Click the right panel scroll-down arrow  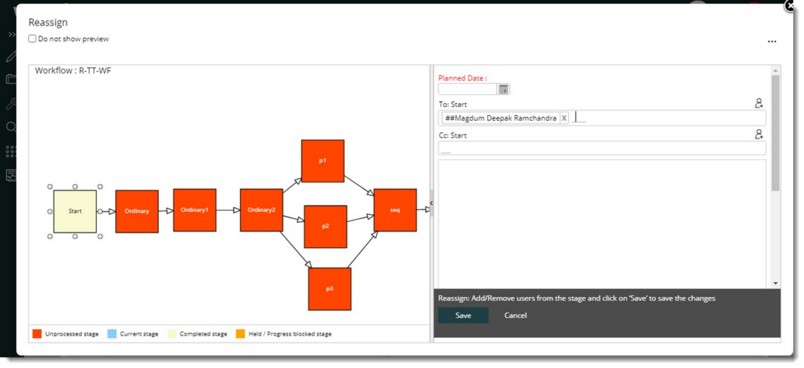click(775, 283)
